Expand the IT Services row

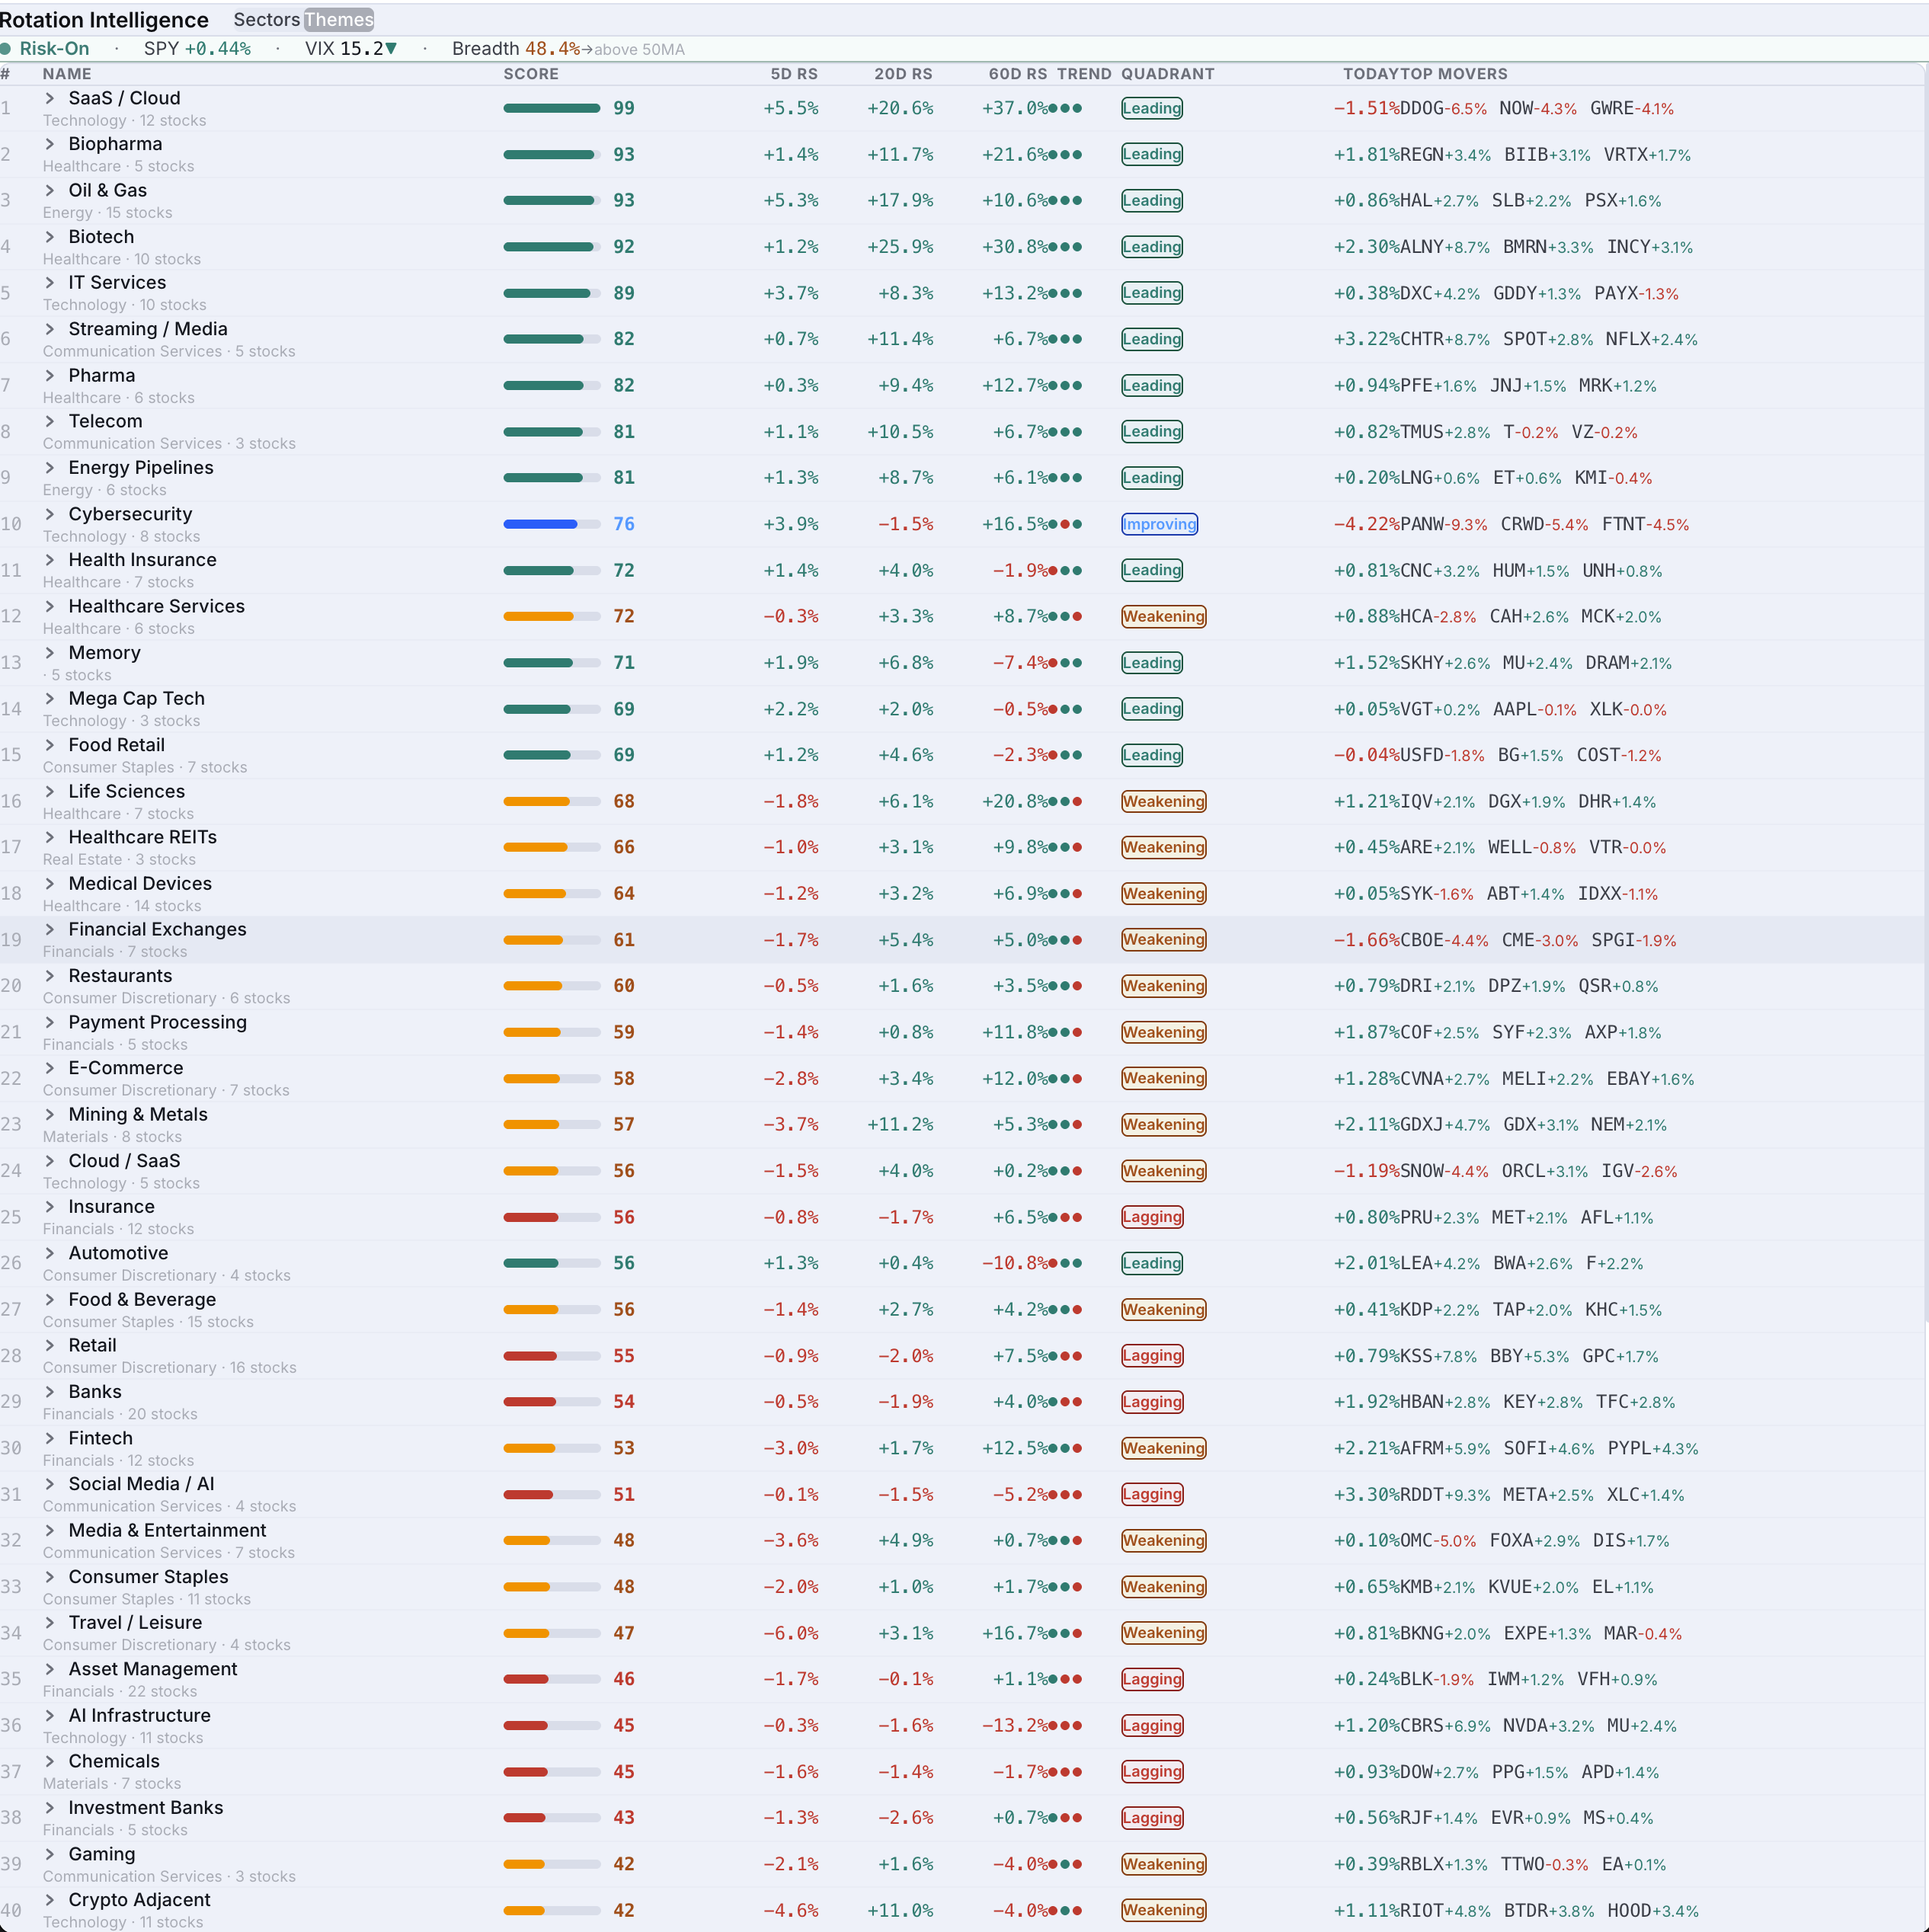point(50,283)
